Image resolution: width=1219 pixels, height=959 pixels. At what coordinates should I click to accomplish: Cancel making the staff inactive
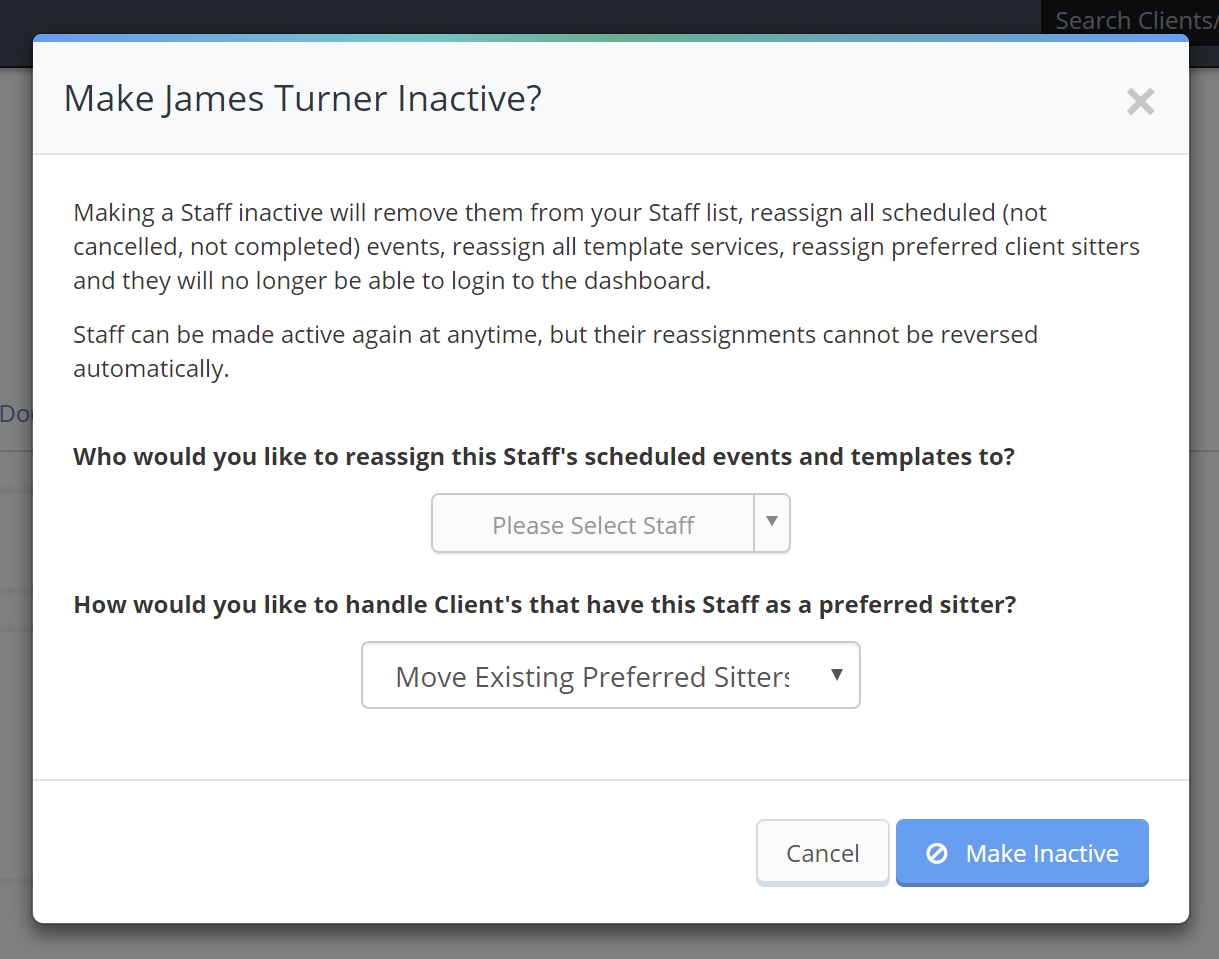tap(822, 853)
